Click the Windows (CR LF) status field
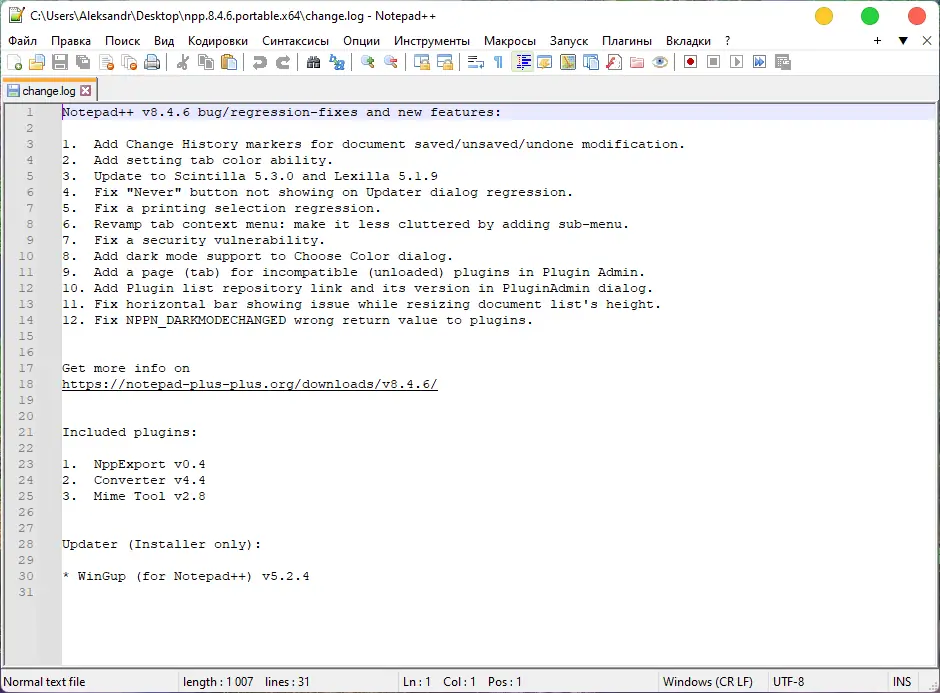Image resolution: width=940 pixels, height=693 pixels. 707,682
